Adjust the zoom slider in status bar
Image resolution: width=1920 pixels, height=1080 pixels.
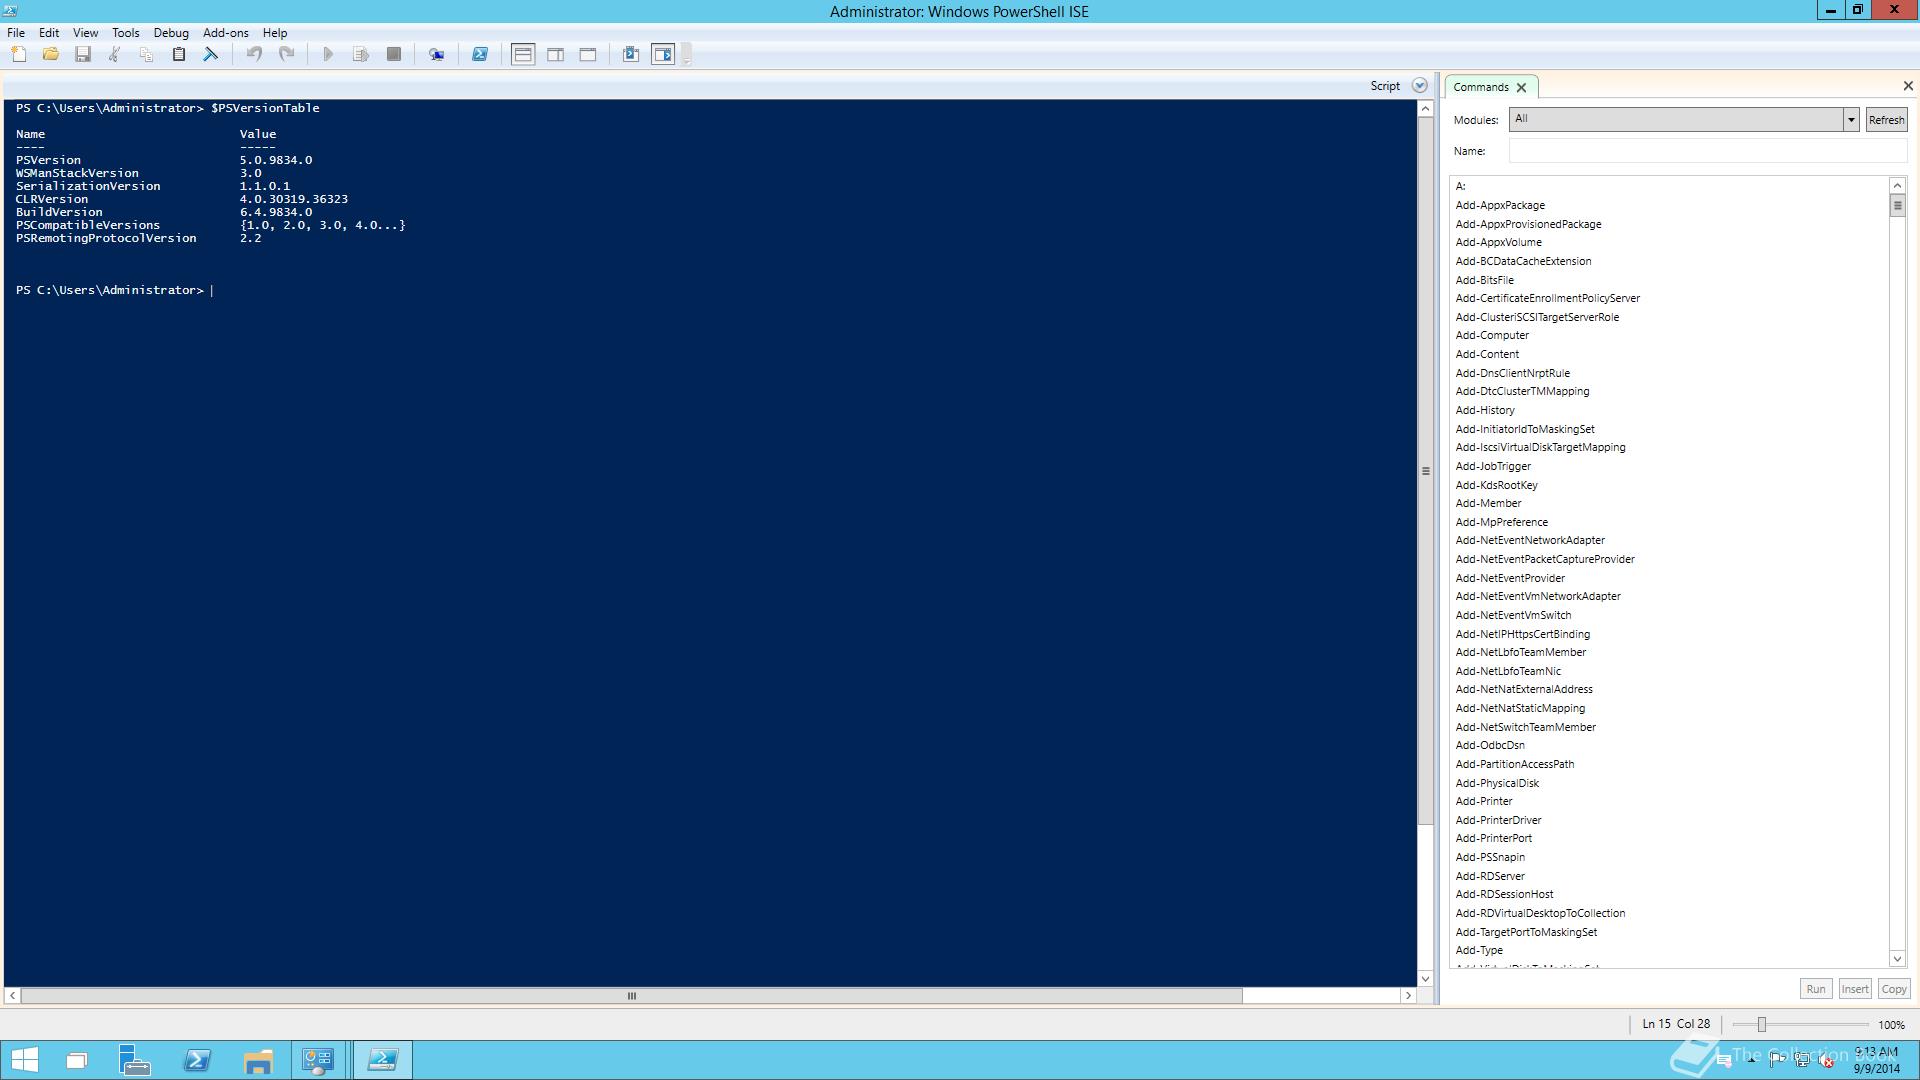[x=1762, y=1025]
